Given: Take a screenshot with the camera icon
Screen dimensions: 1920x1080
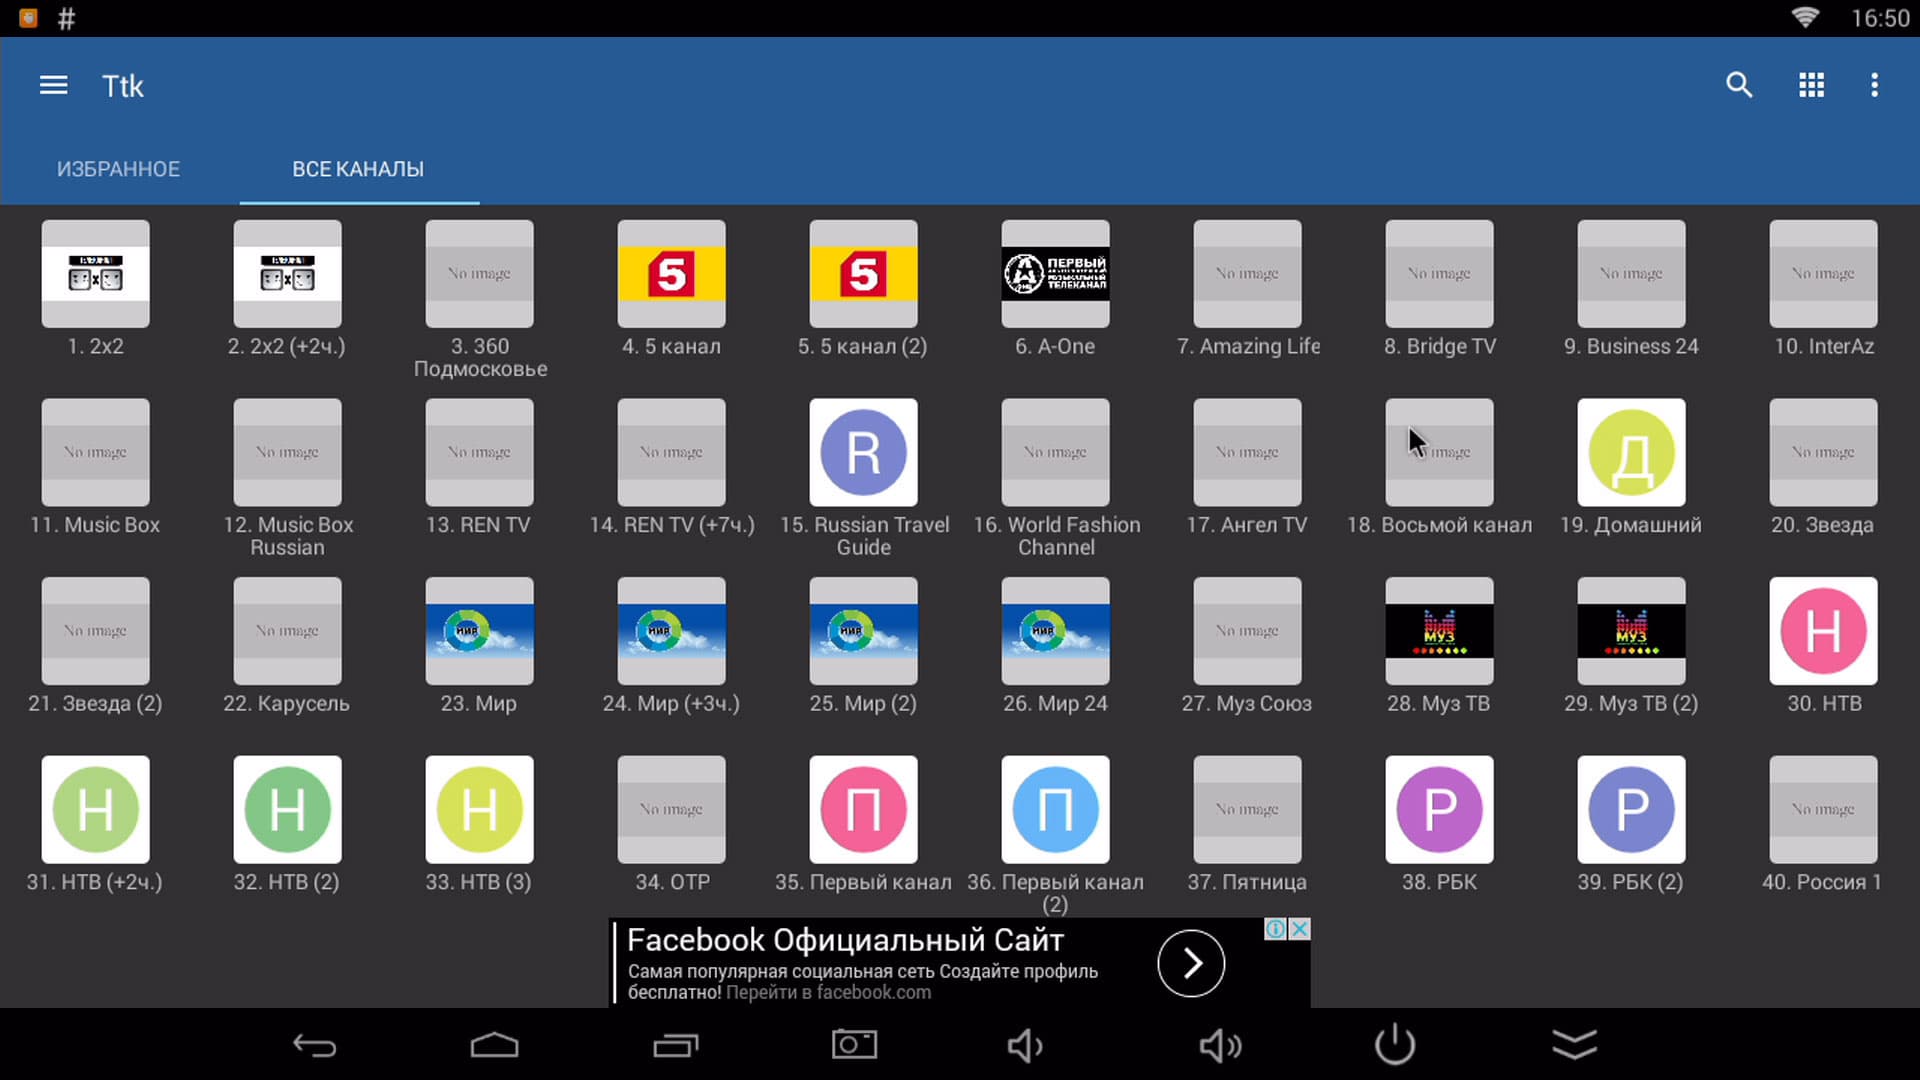Looking at the screenshot, I should [854, 1045].
